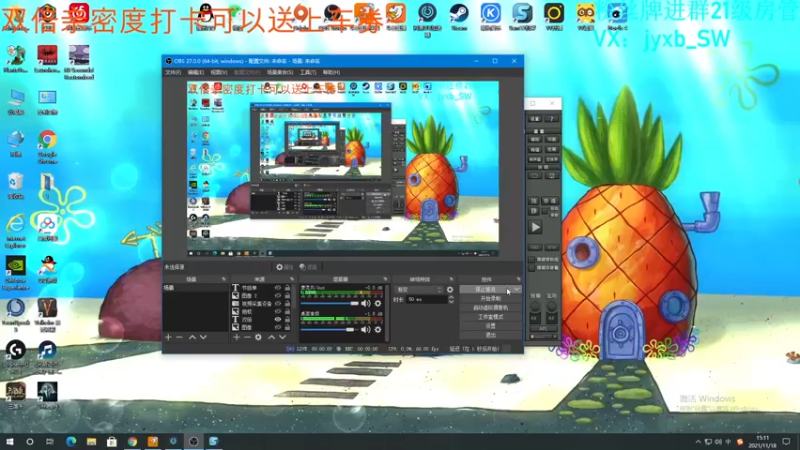Viewport: 800px width, 450px height.
Task: Click 麦克风/Aux volume slider
Action: pyautogui.click(x=330, y=304)
